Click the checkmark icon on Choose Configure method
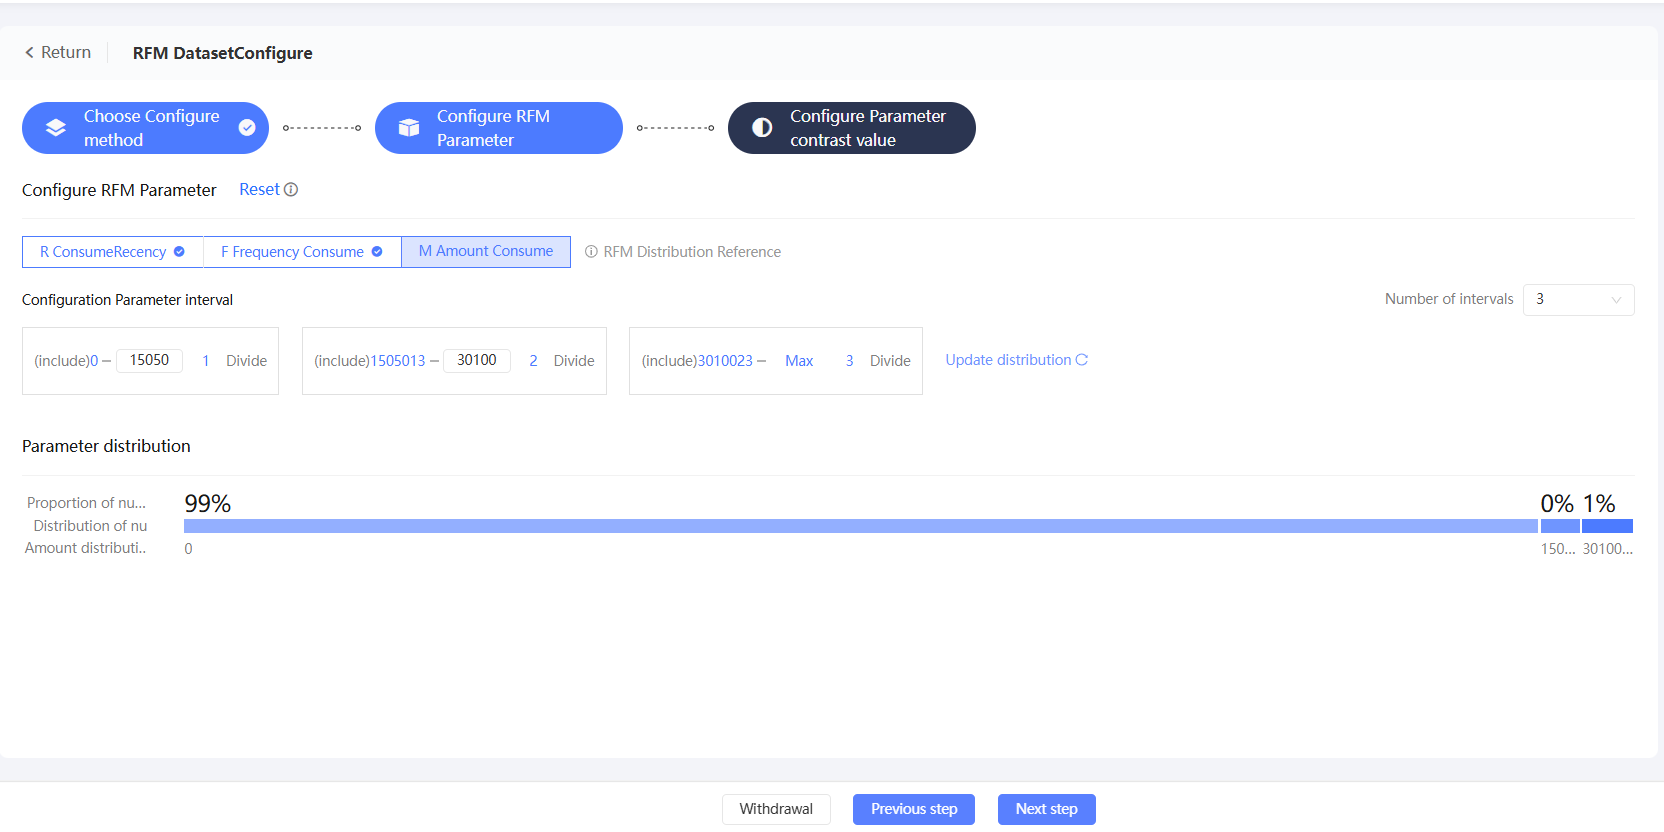Viewport: 1664px width, 832px height. (x=247, y=128)
